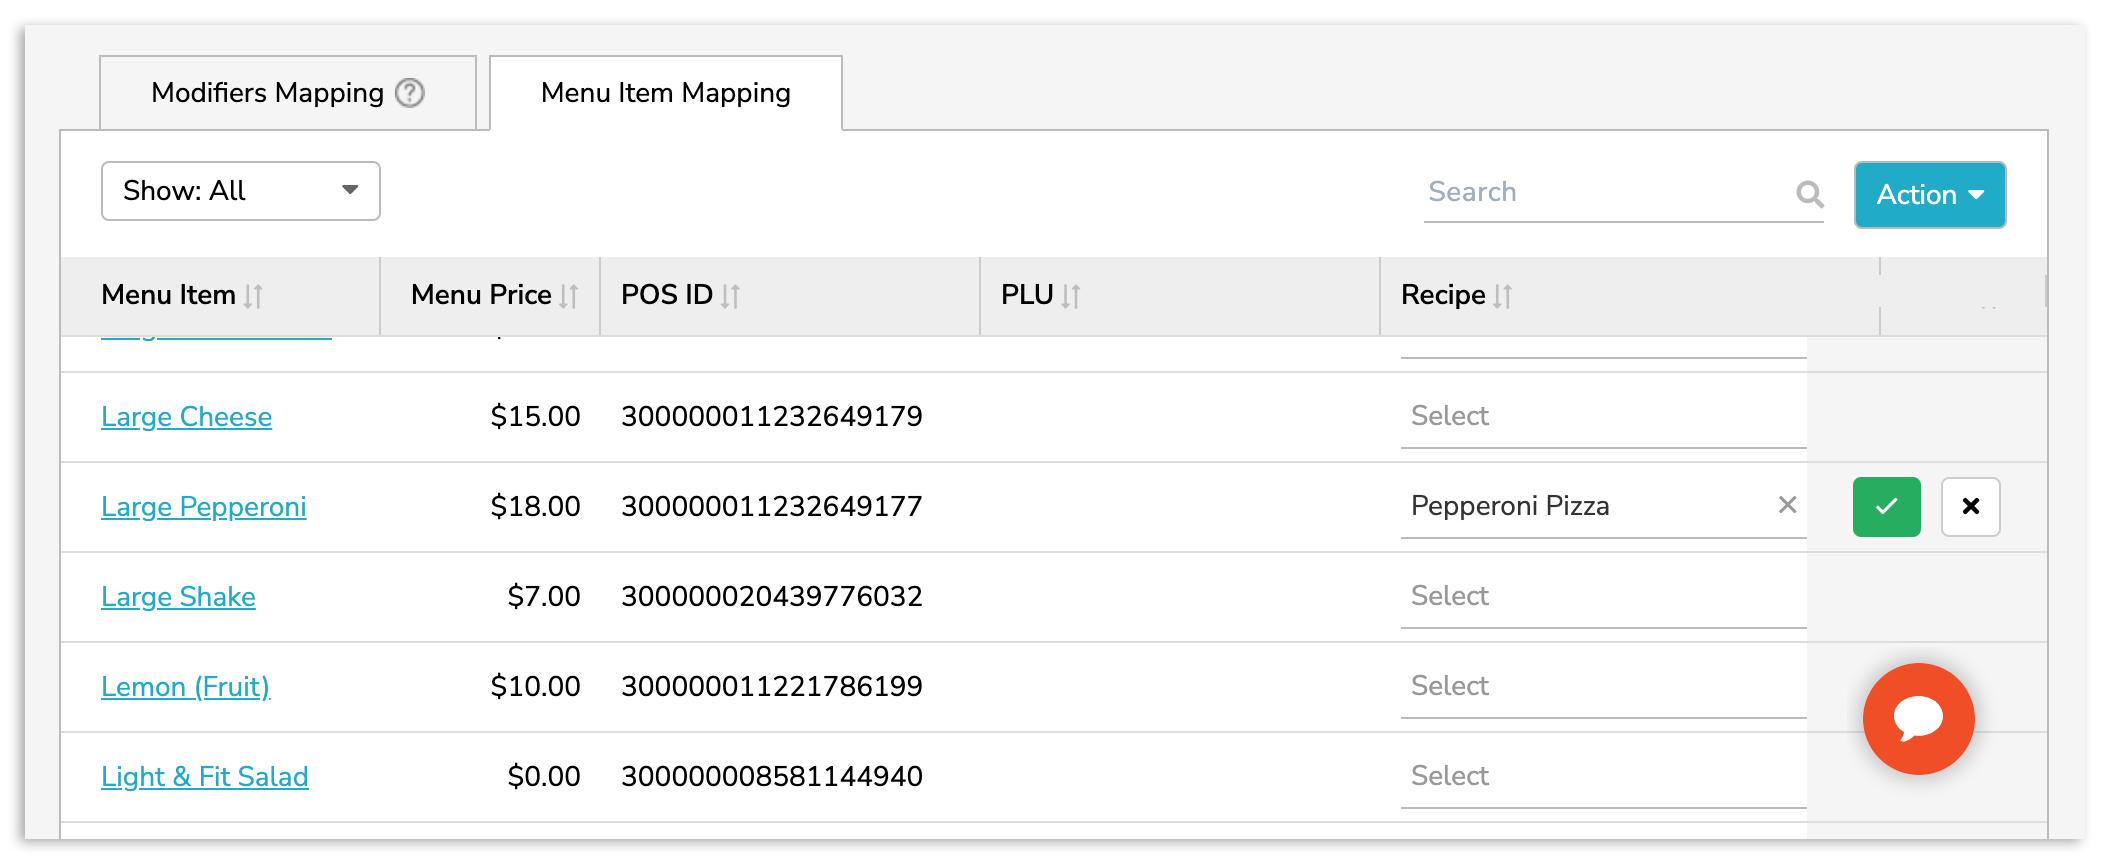The height and width of the screenshot is (864, 2110).
Task: Sort by the Menu Item column
Action: [x=253, y=296]
